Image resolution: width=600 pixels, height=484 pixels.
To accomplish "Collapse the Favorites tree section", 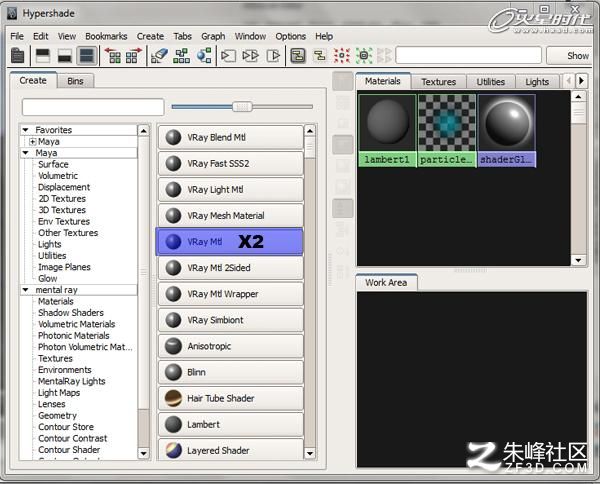I will click(26, 130).
